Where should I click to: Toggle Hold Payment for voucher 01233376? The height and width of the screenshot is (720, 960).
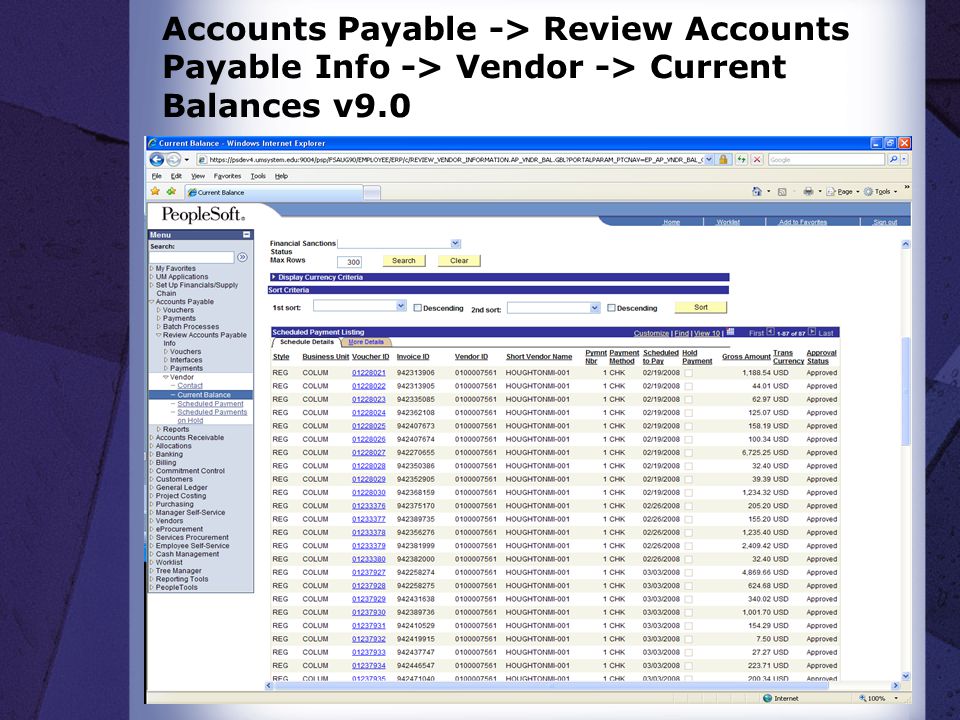pos(689,506)
